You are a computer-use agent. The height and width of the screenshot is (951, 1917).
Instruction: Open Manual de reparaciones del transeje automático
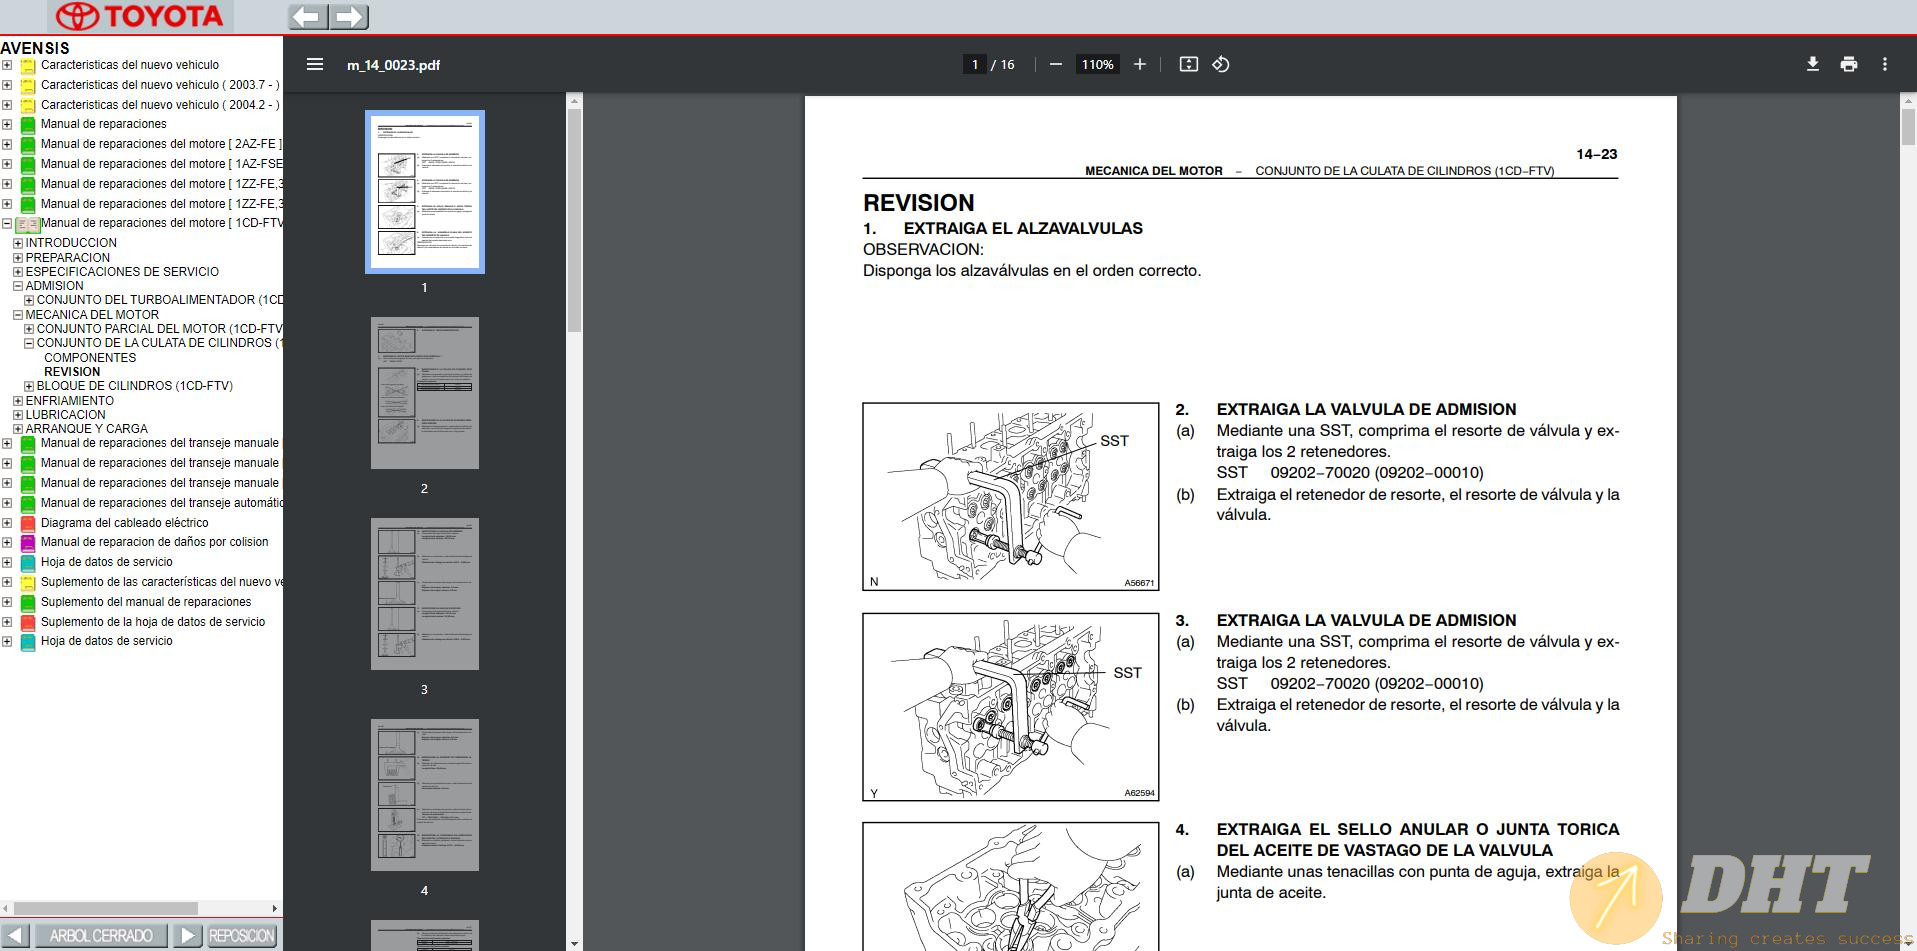[161, 503]
